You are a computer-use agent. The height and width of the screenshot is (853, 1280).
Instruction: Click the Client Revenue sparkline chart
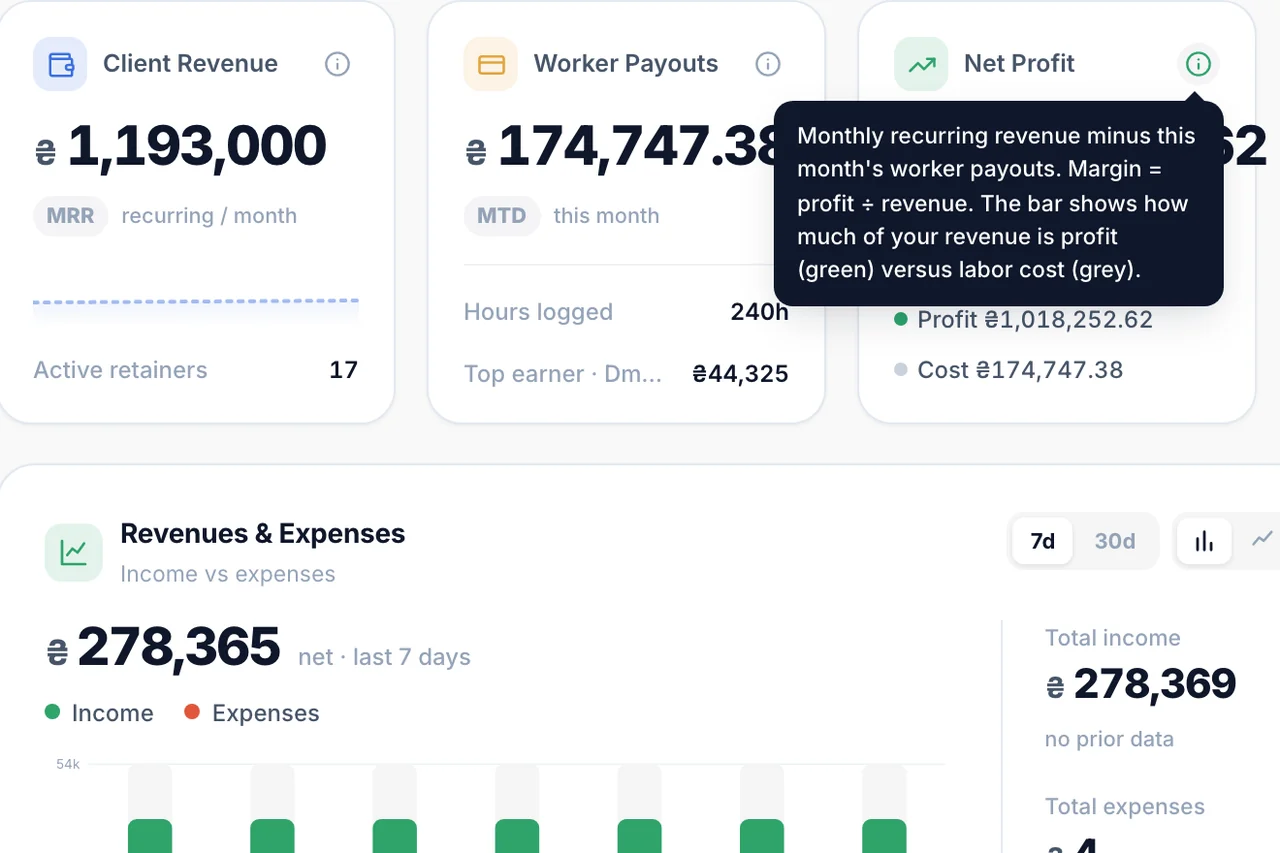196,310
